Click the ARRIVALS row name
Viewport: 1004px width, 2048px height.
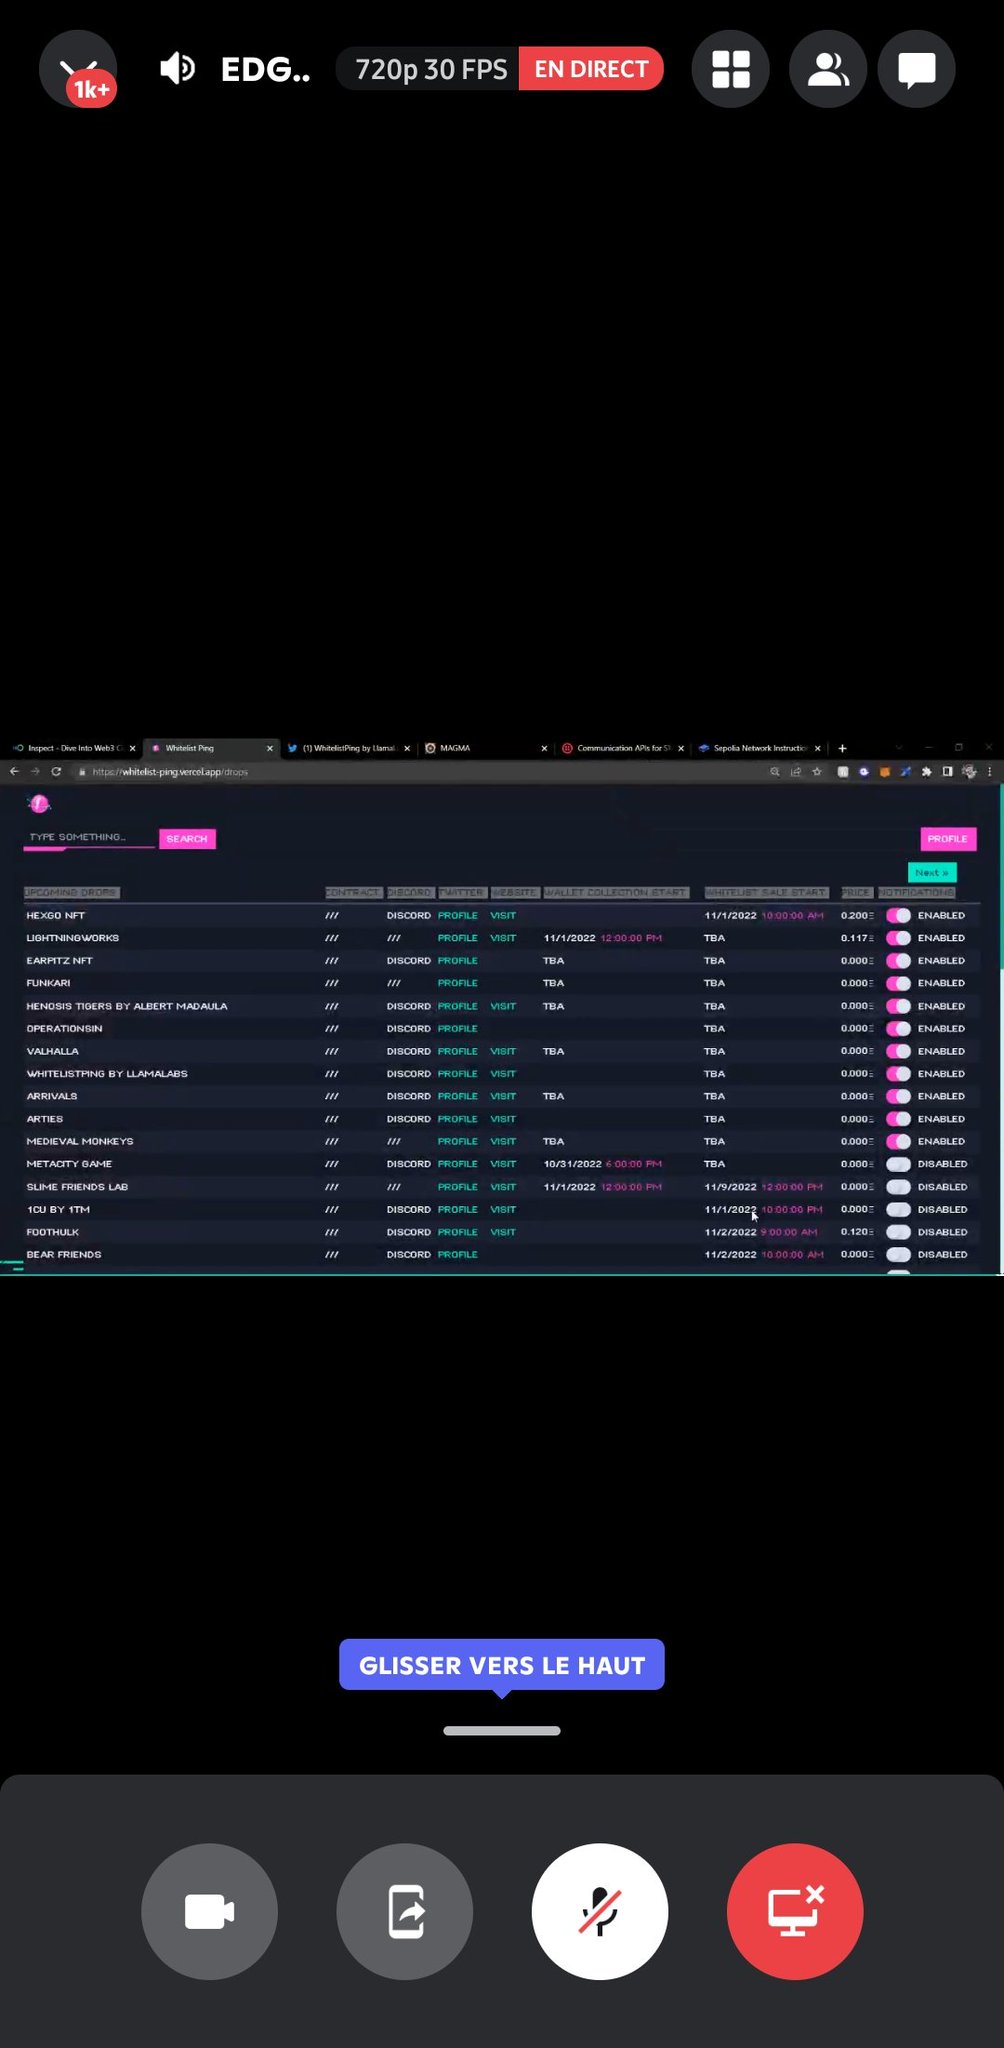52,1096
